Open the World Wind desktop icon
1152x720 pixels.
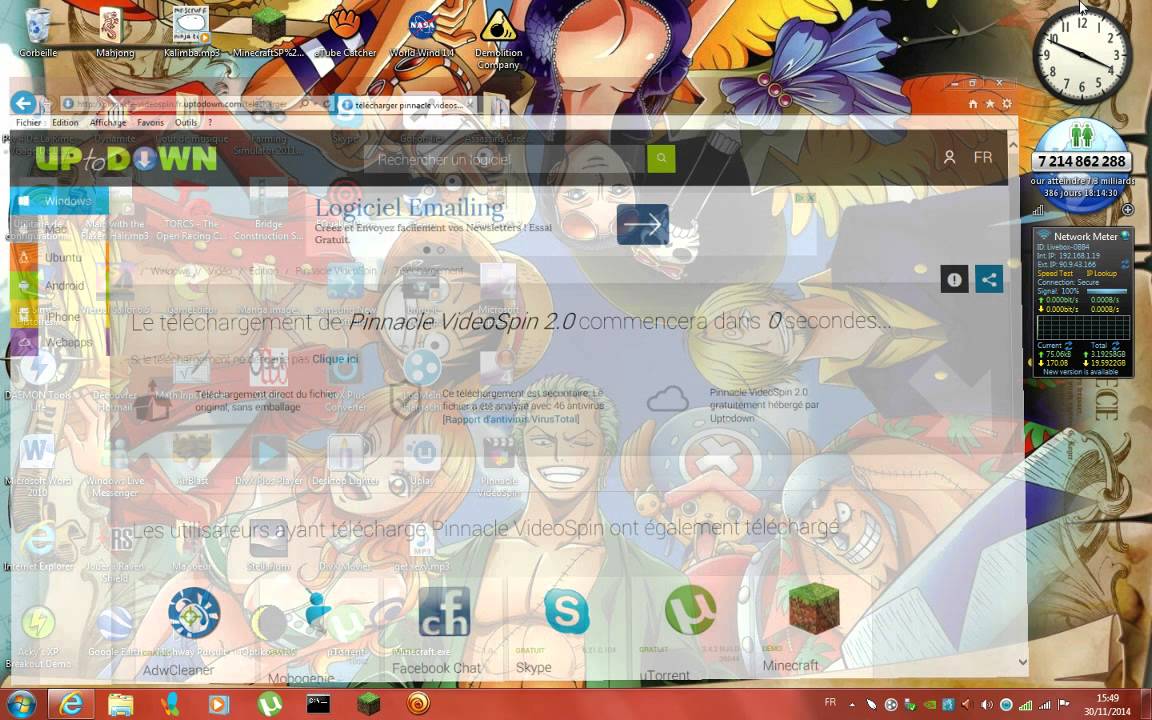click(422, 31)
